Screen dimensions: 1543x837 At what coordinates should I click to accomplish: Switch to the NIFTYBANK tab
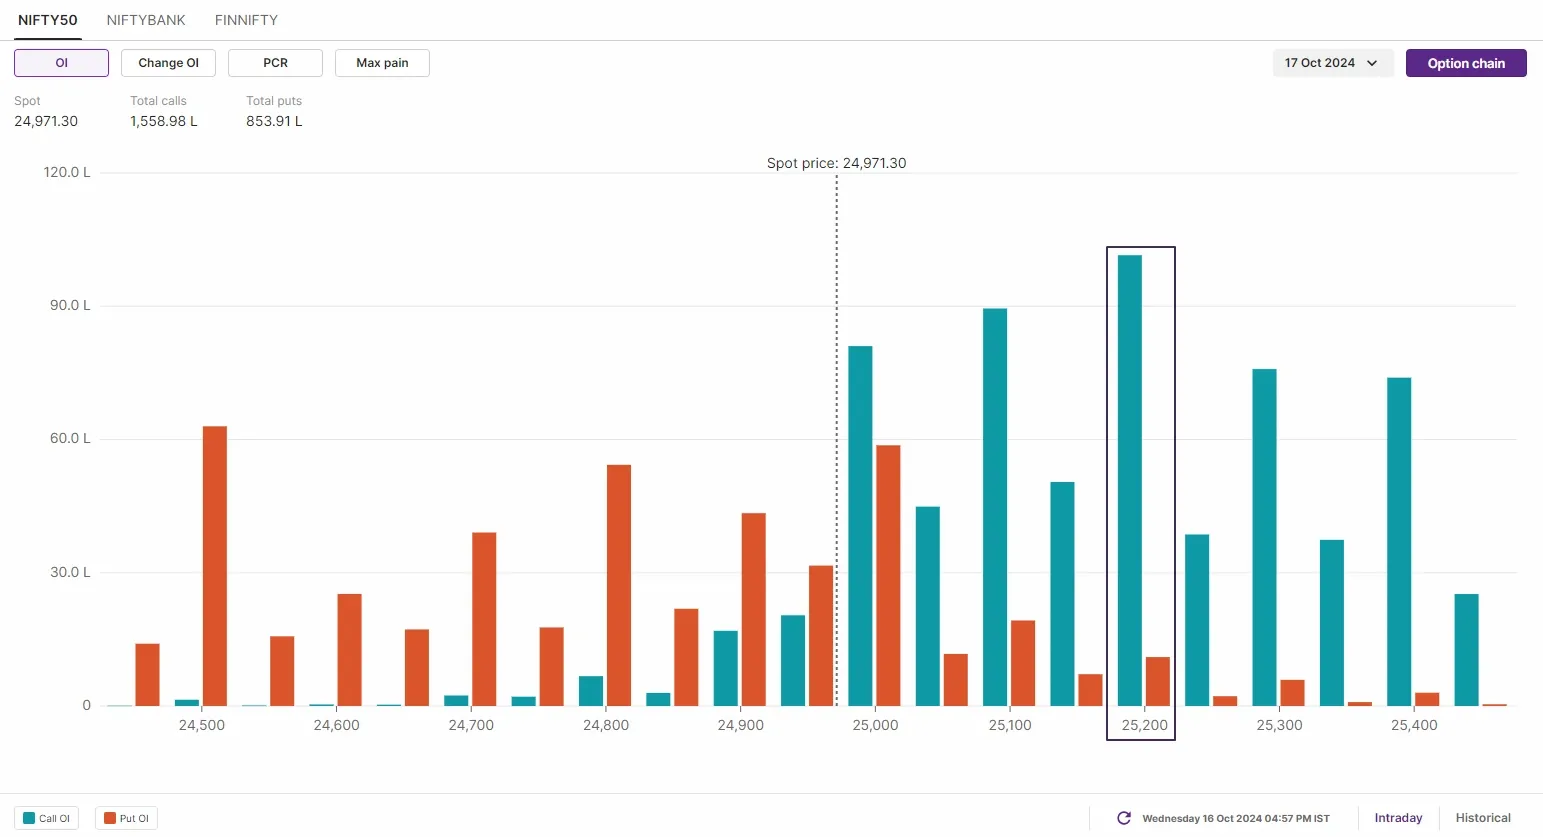pyautogui.click(x=146, y=20)
